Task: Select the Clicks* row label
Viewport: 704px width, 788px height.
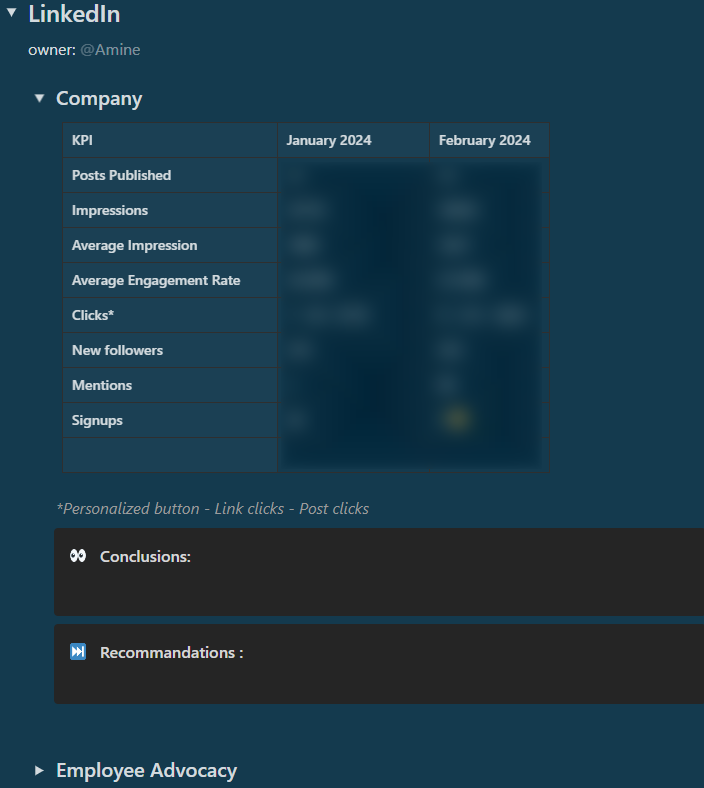Action: coord(93,315)
